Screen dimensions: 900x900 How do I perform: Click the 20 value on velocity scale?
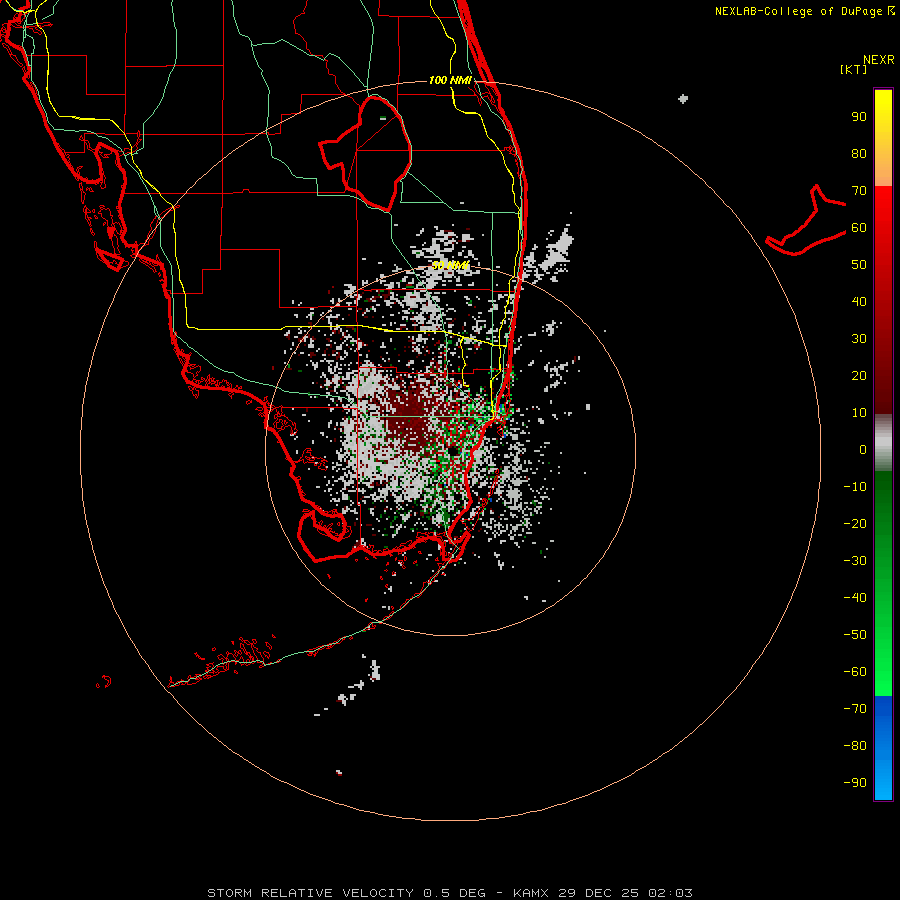point(859,376)
